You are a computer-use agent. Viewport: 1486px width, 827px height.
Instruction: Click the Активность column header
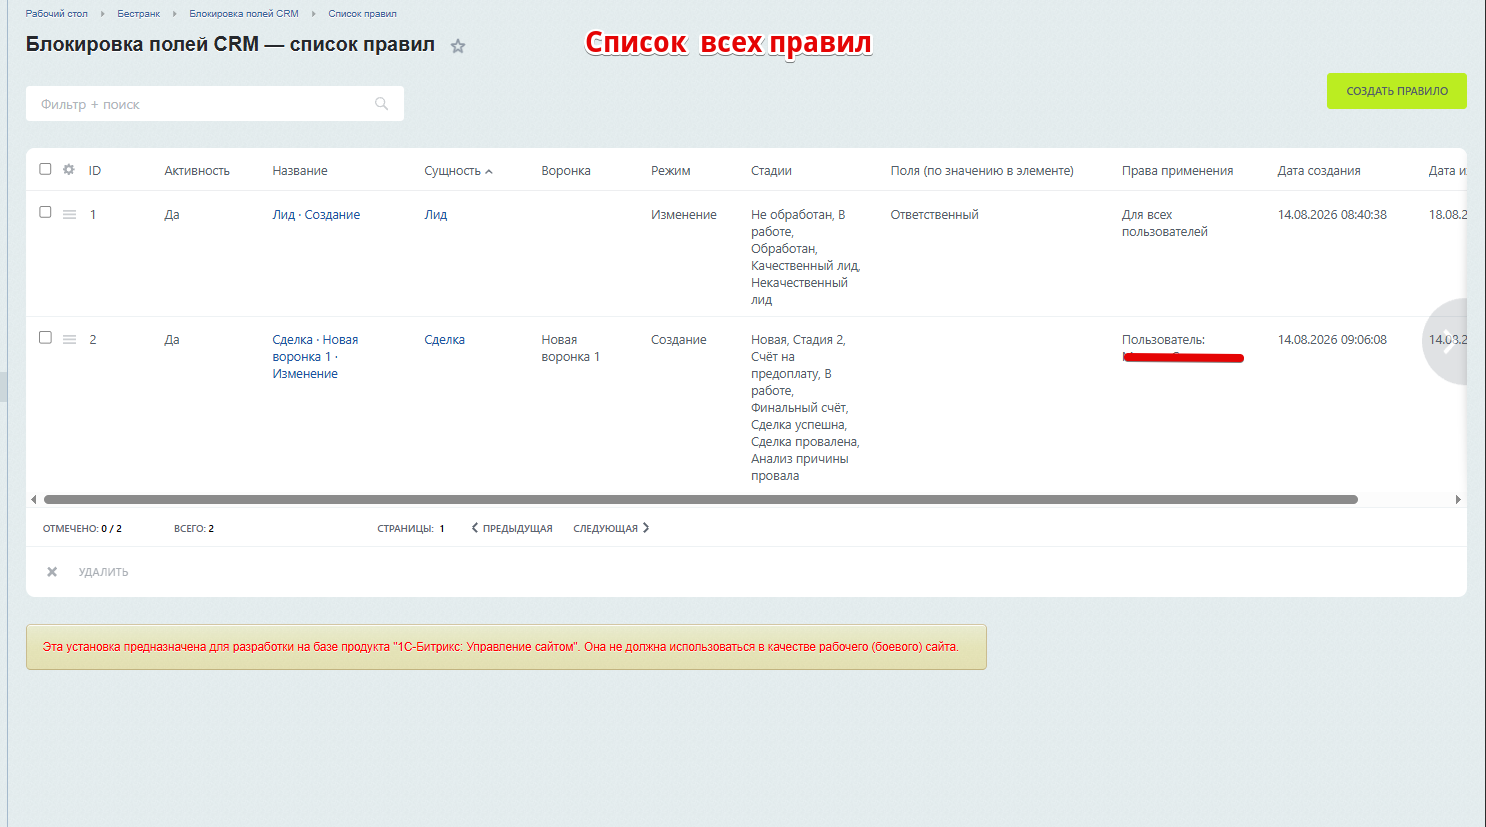(197, 171)
